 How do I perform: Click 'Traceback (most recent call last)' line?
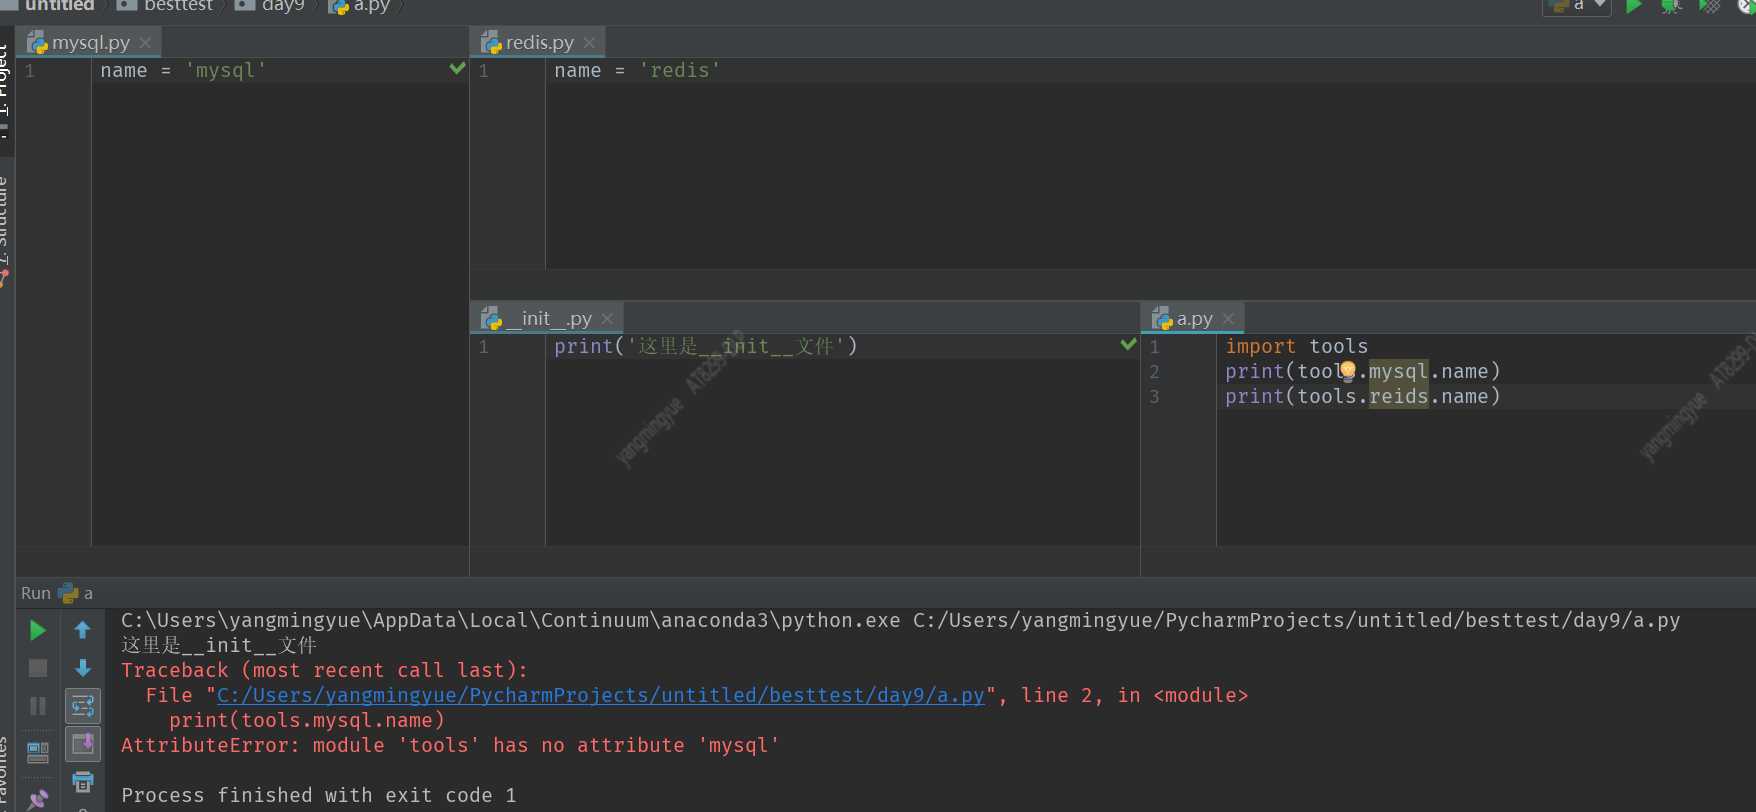coord(324,670)
